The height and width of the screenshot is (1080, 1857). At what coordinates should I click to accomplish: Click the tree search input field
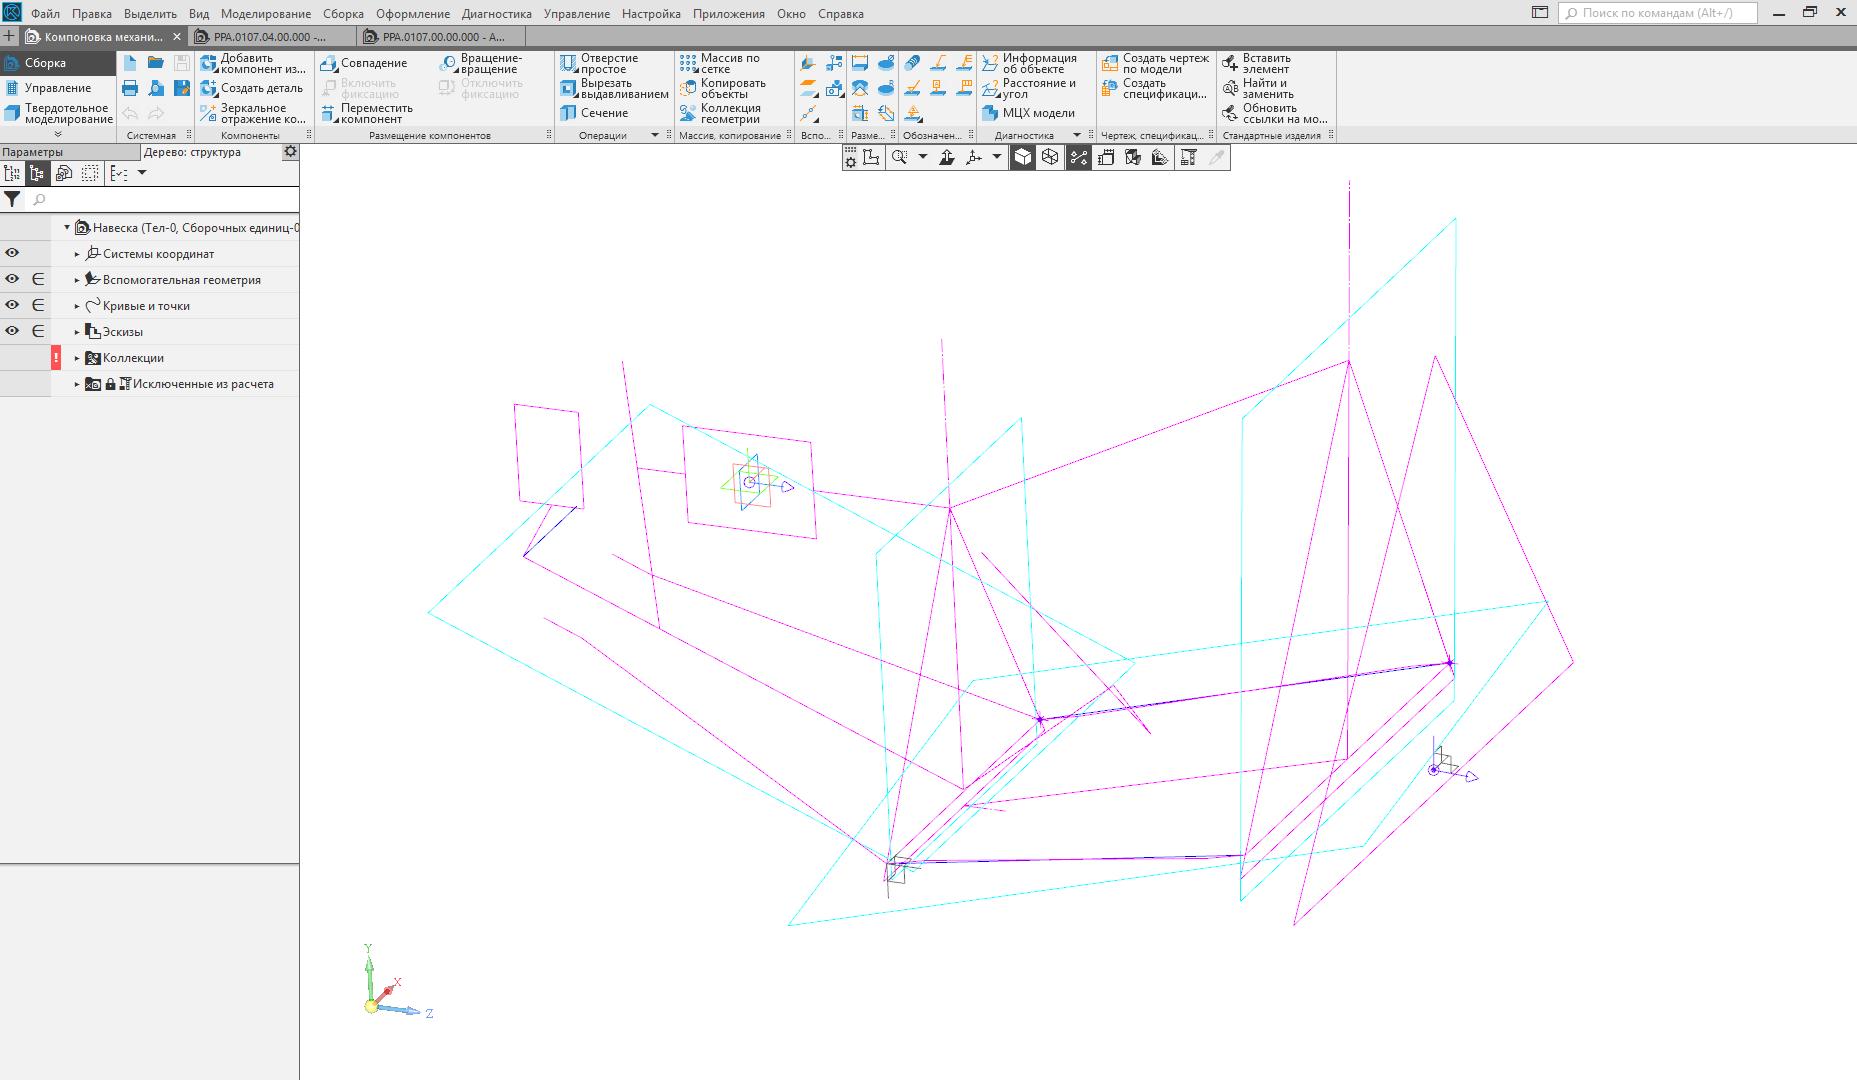pos(160,200)
